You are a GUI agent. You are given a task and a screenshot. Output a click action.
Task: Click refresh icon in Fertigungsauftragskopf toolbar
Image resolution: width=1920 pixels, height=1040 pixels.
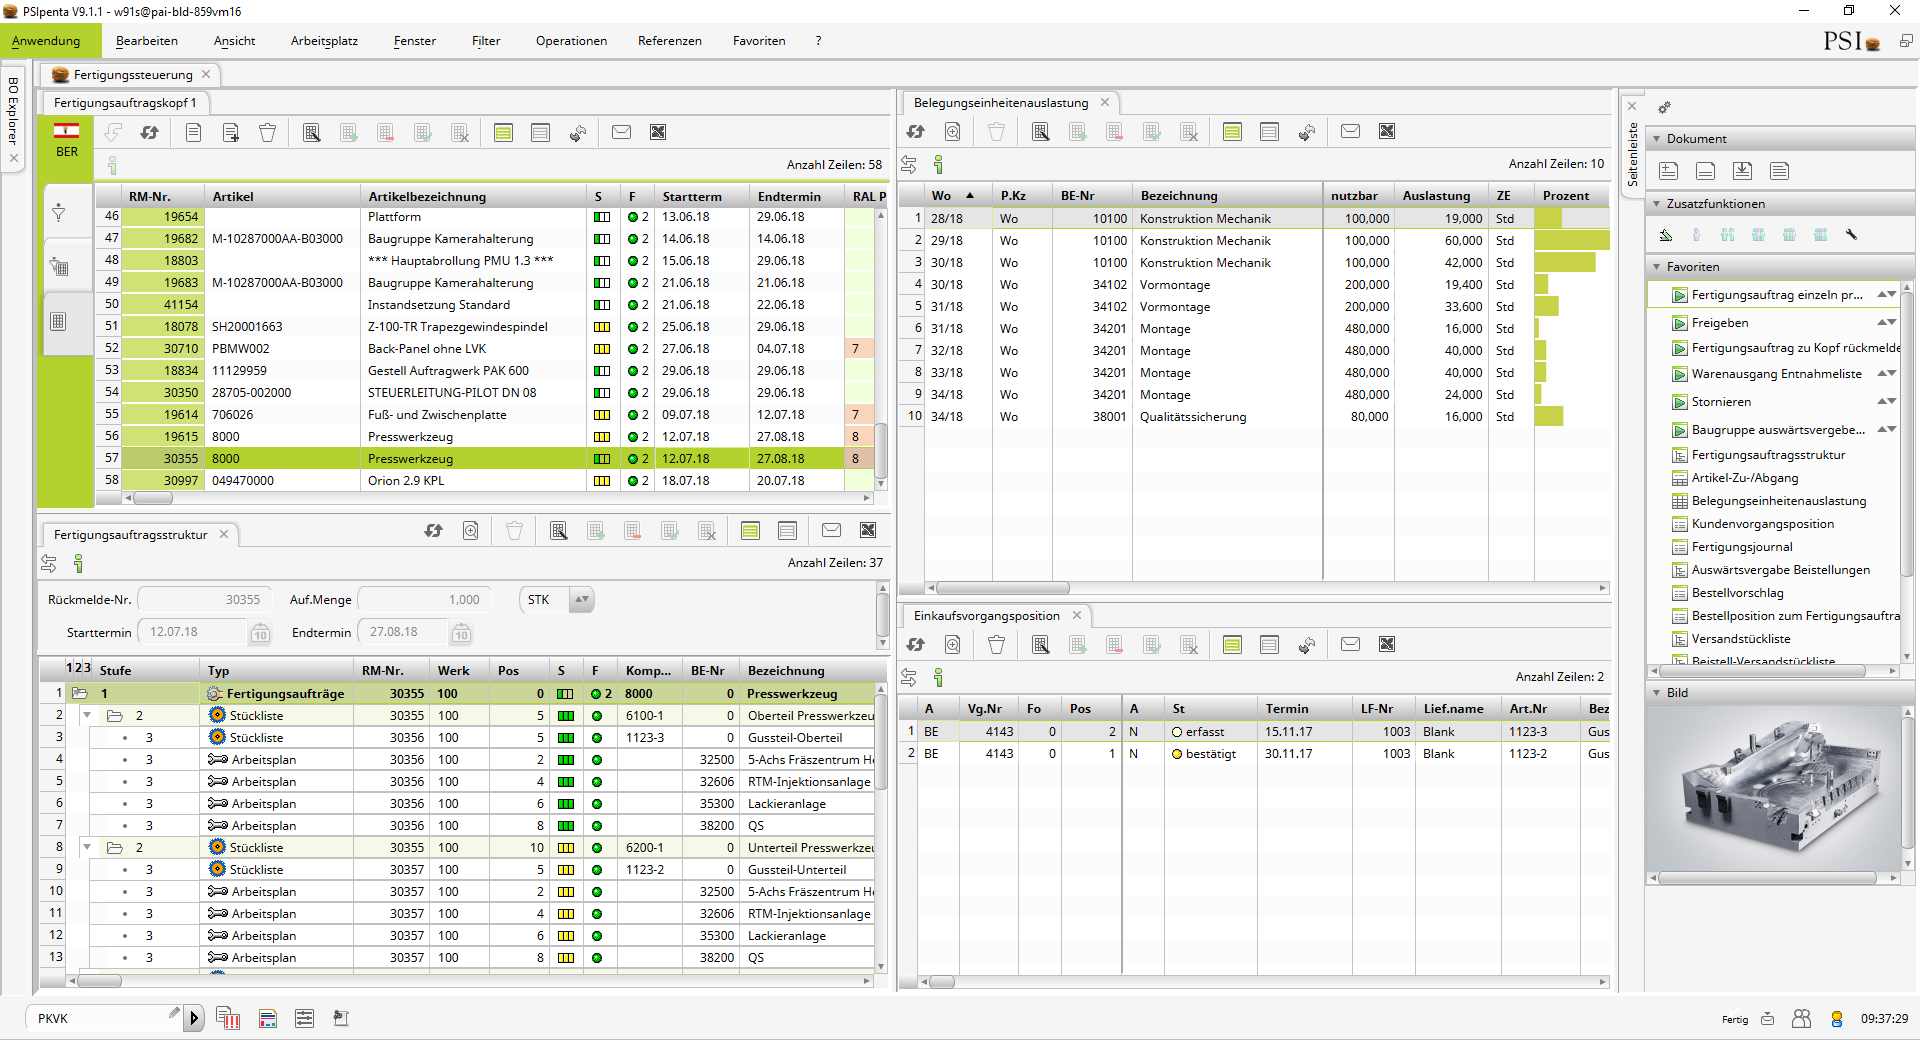tap(150, 132)
